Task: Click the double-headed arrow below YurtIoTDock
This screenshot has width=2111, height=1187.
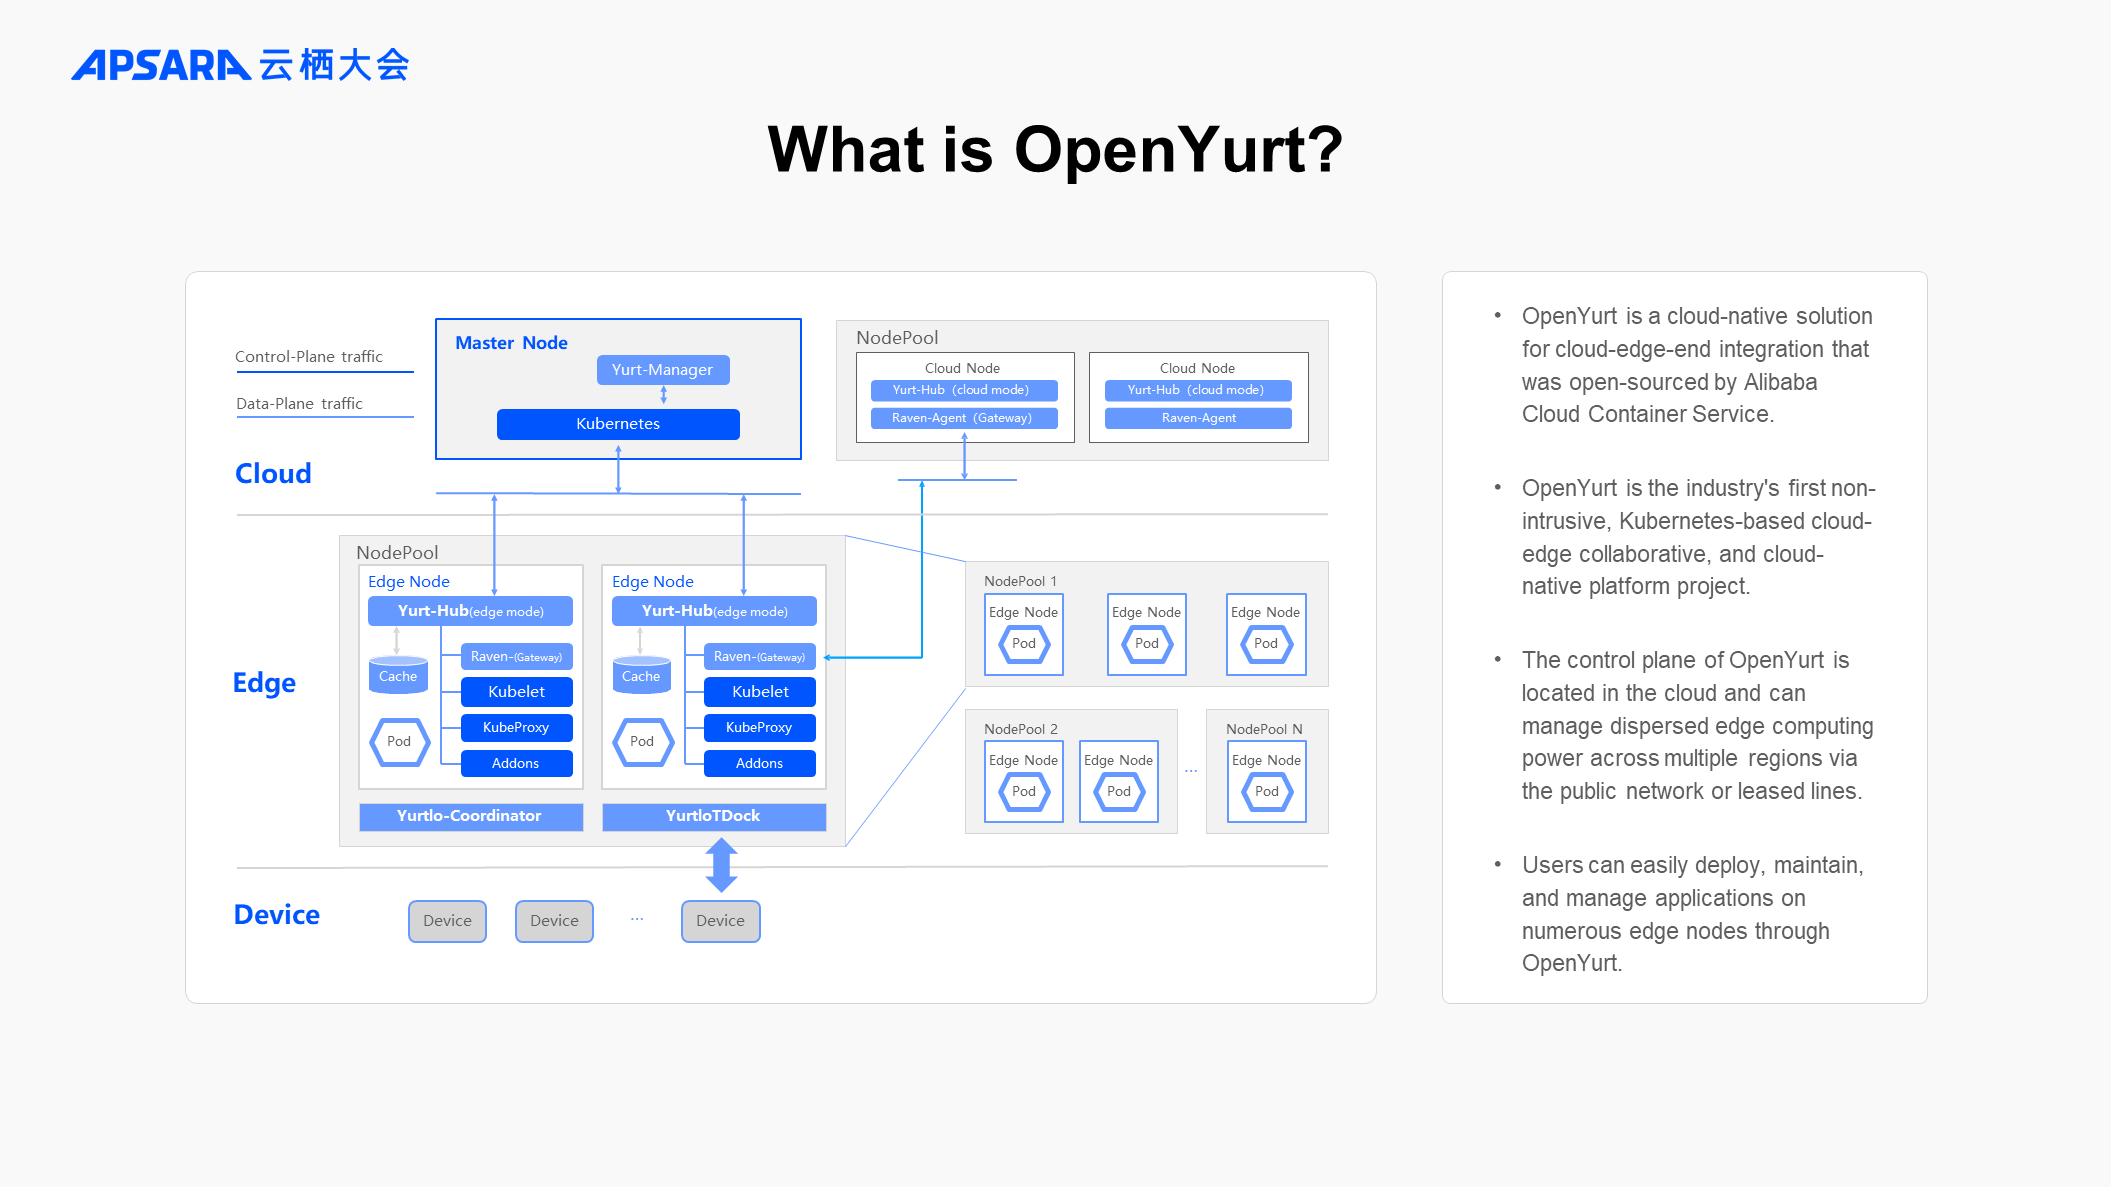Action: tap(721, 865)
